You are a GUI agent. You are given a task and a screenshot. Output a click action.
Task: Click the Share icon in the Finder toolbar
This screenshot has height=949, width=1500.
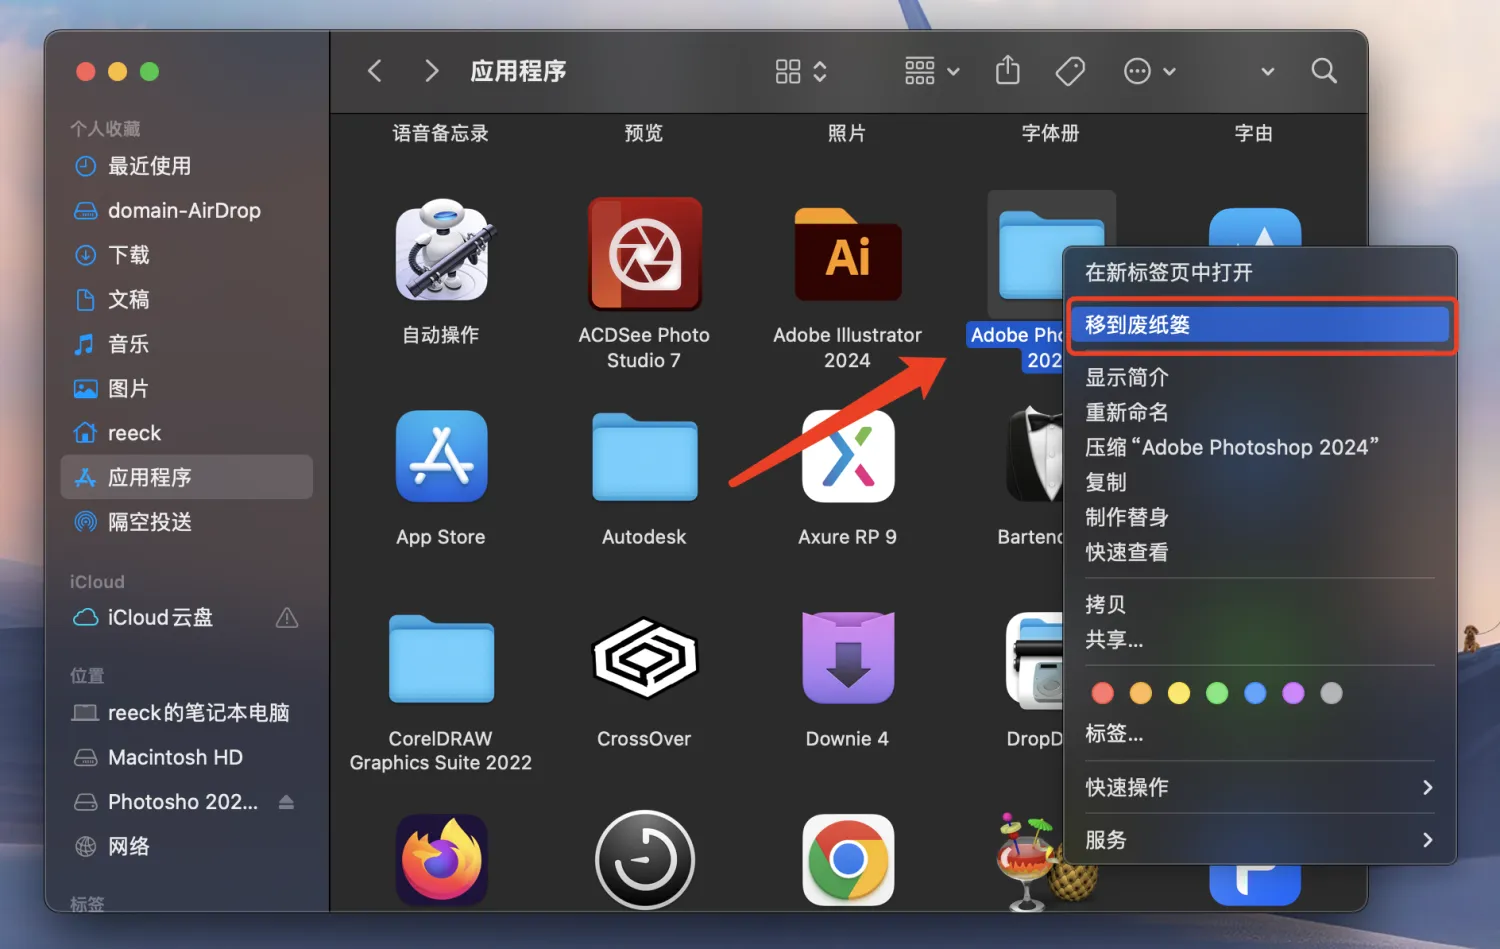tap(1007, 71)
